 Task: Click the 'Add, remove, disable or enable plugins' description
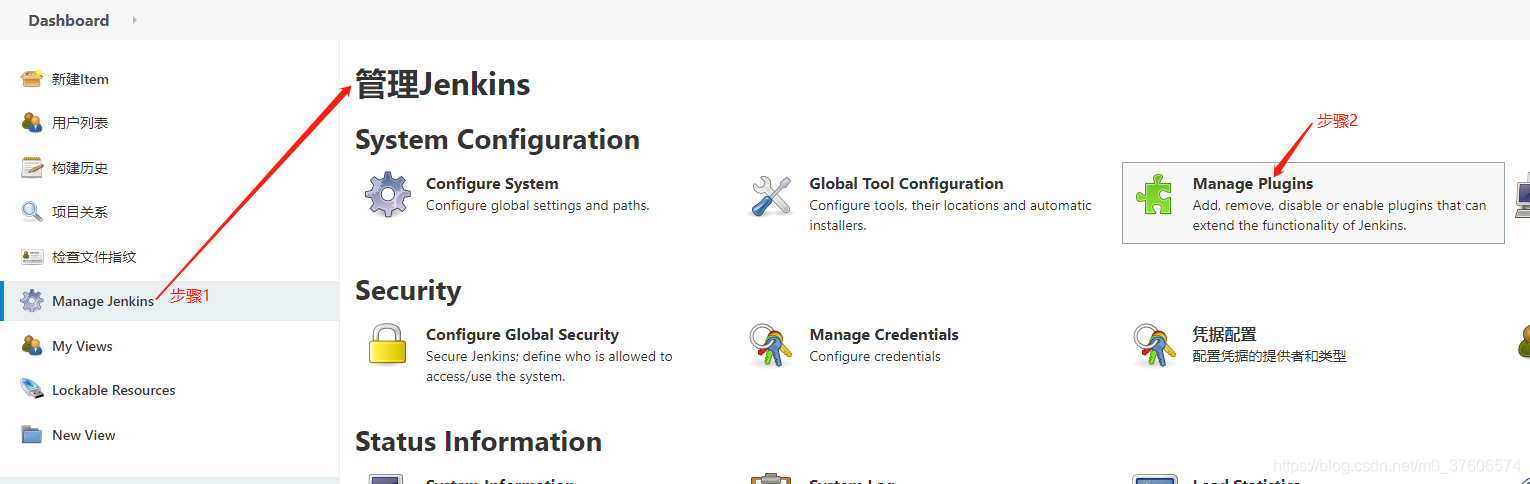click(1340, 215)
